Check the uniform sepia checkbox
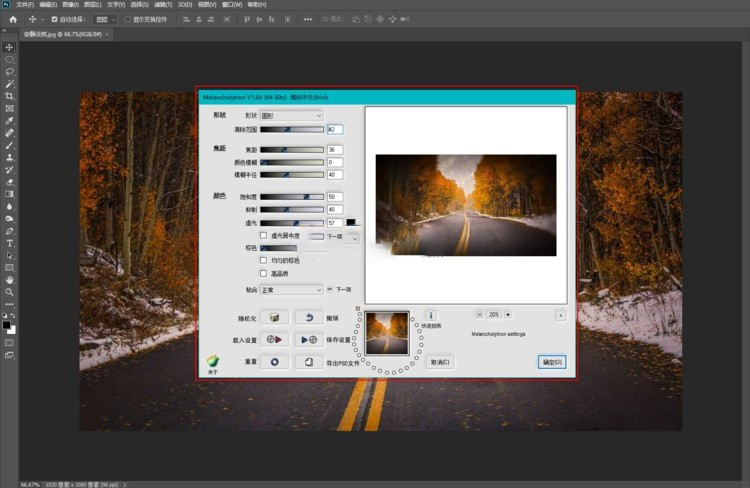Screen dimensions: 750x488 coord(263,260)
